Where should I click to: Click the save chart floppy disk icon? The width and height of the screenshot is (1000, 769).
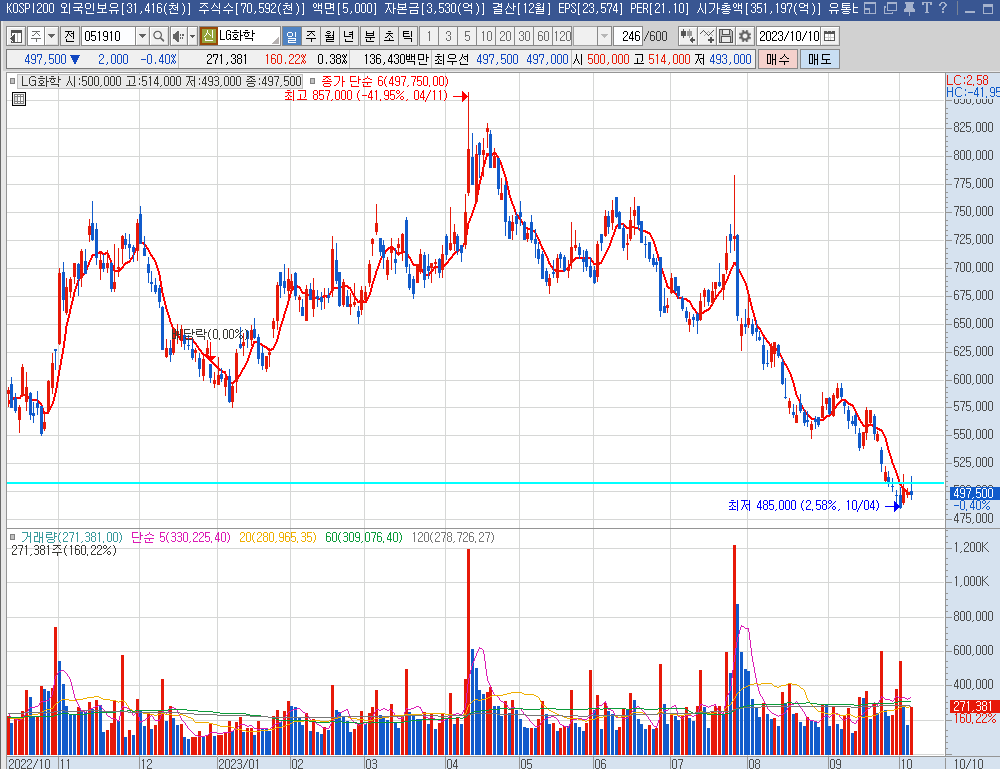click(x=726, y=36)
